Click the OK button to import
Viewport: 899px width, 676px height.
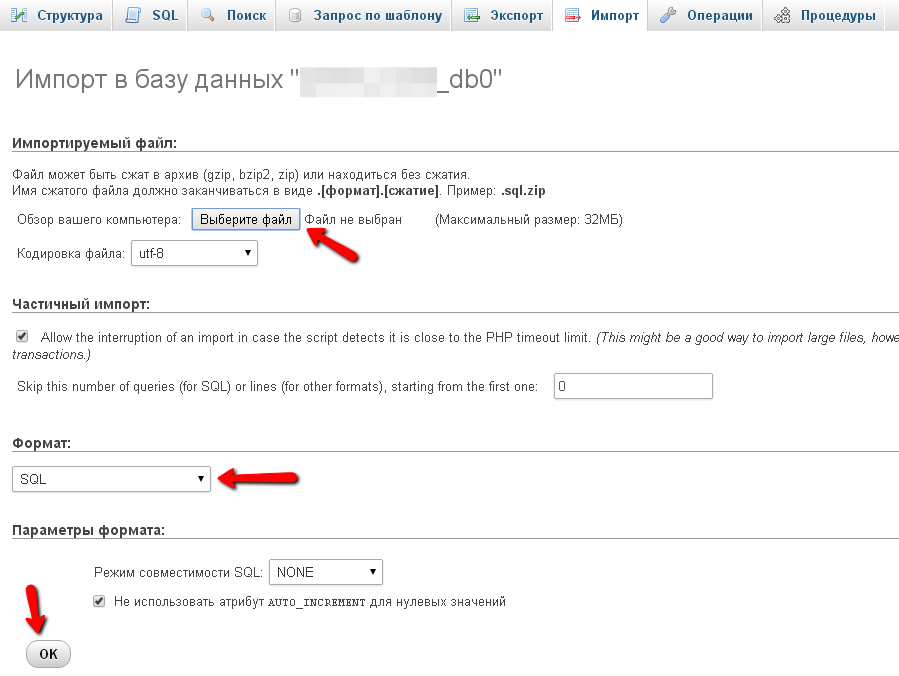(x=48, y=654)
